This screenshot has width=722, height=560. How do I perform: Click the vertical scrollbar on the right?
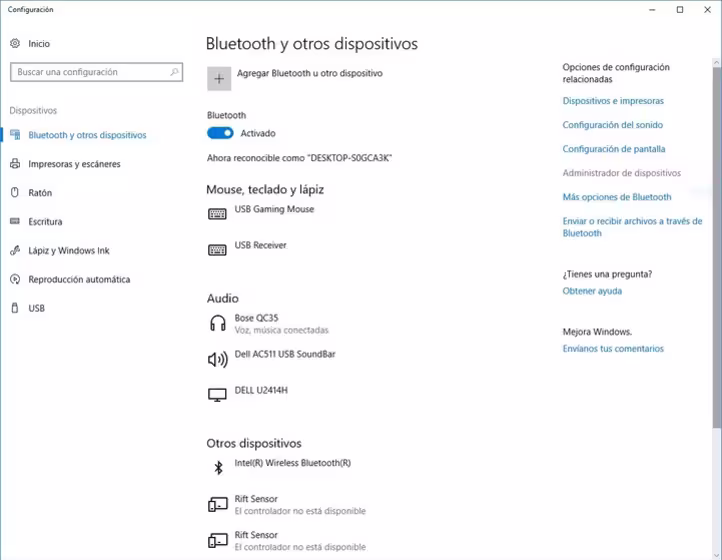pos(717,247)
